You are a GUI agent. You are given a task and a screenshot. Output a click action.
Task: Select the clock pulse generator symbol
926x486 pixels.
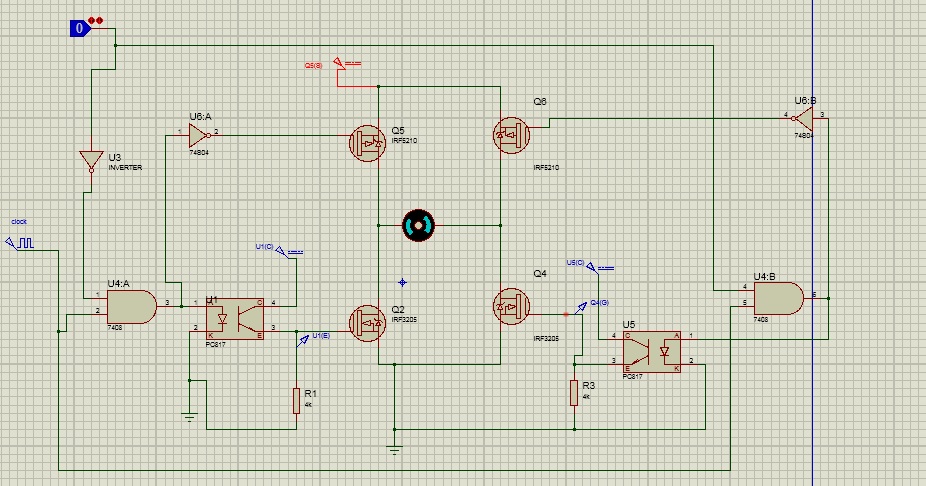coord(20,243)
